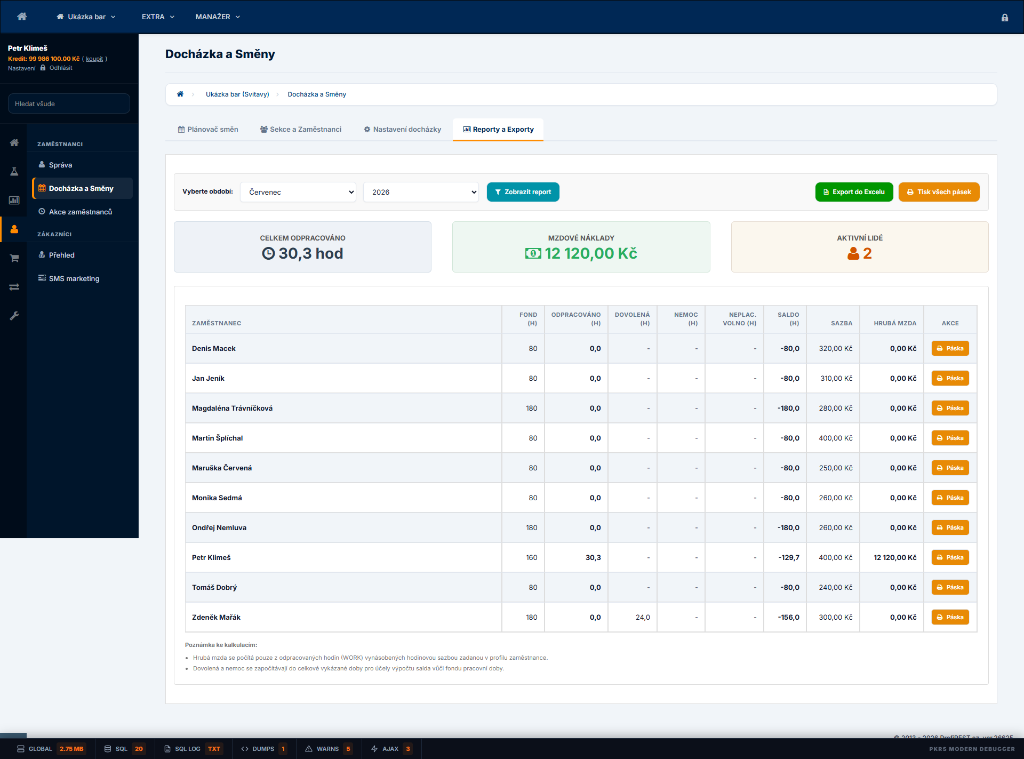Open the flask icon in left rail
The width and height of the screenshot is (1024, 759).
point(14,171)
